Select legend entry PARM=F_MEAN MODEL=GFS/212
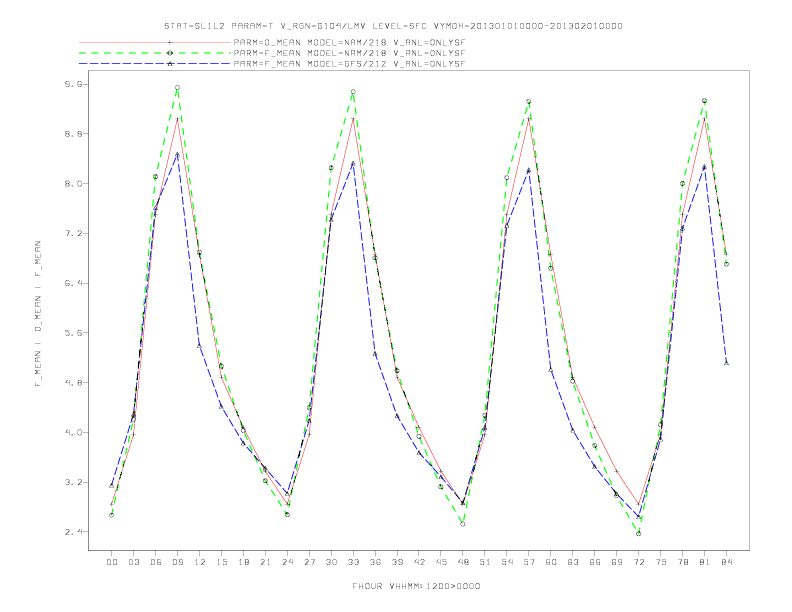 click(349, 64)
